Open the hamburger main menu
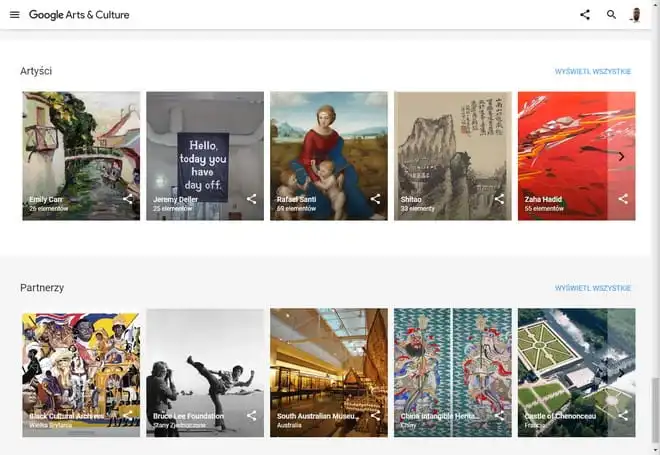Screen dimensions: 660x455 click(x=14, y=15)
